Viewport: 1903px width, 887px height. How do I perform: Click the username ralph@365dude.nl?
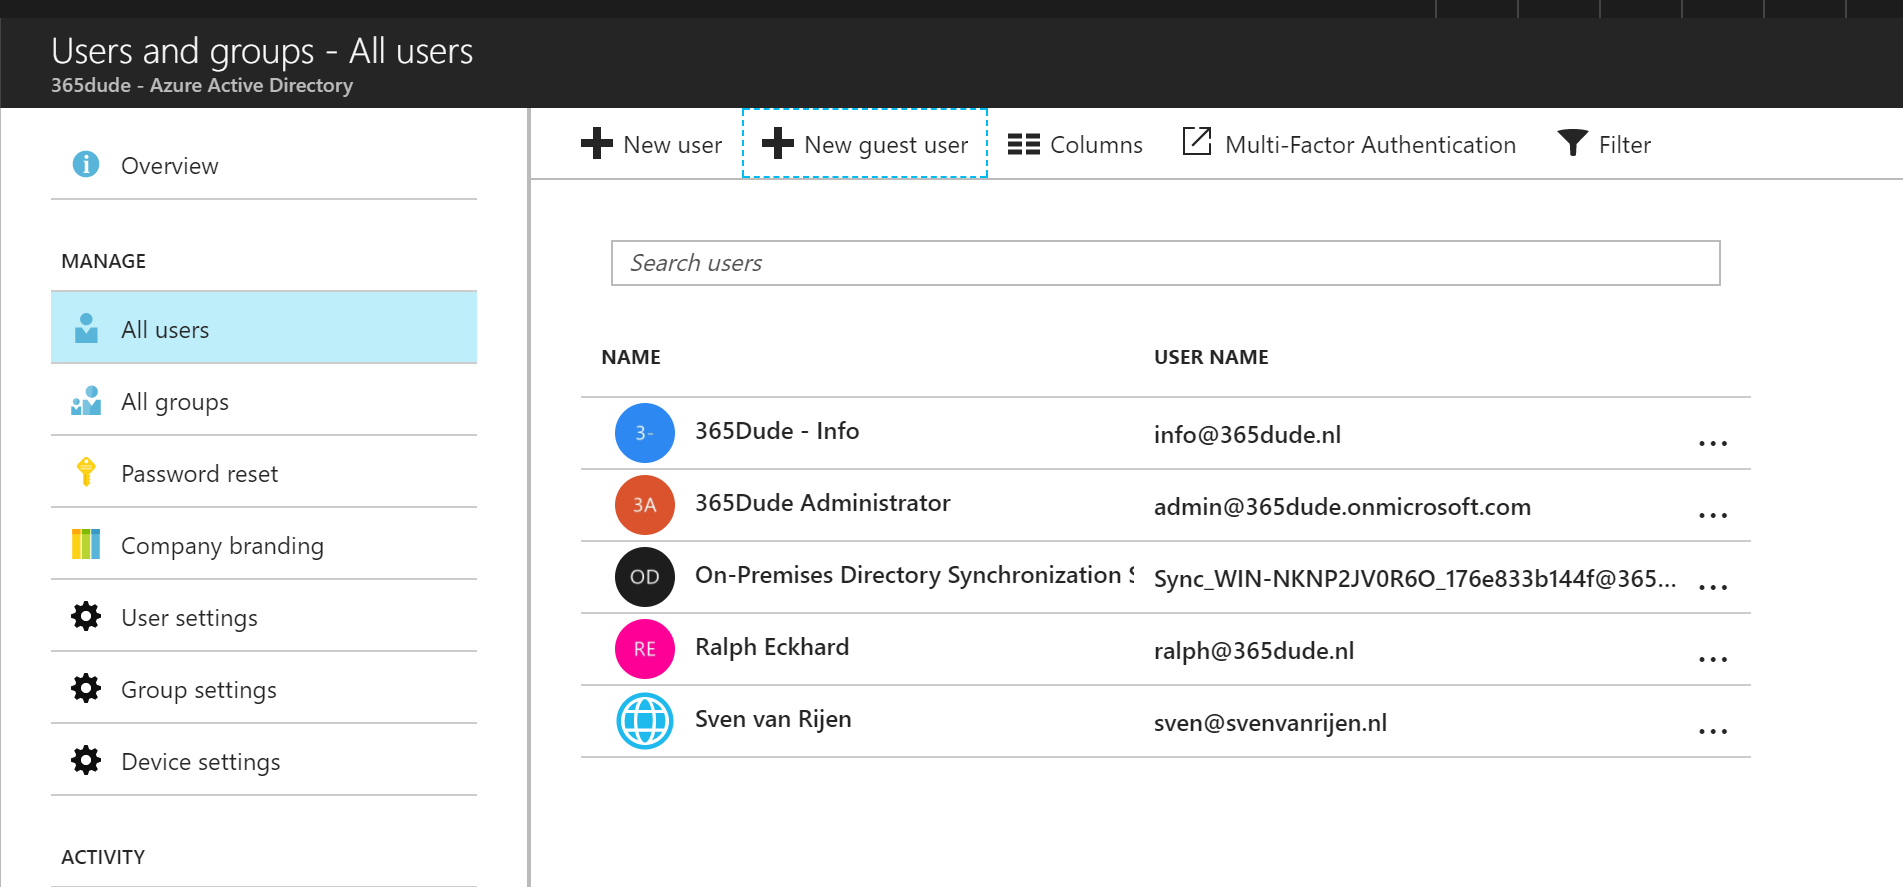point(1254,651)
